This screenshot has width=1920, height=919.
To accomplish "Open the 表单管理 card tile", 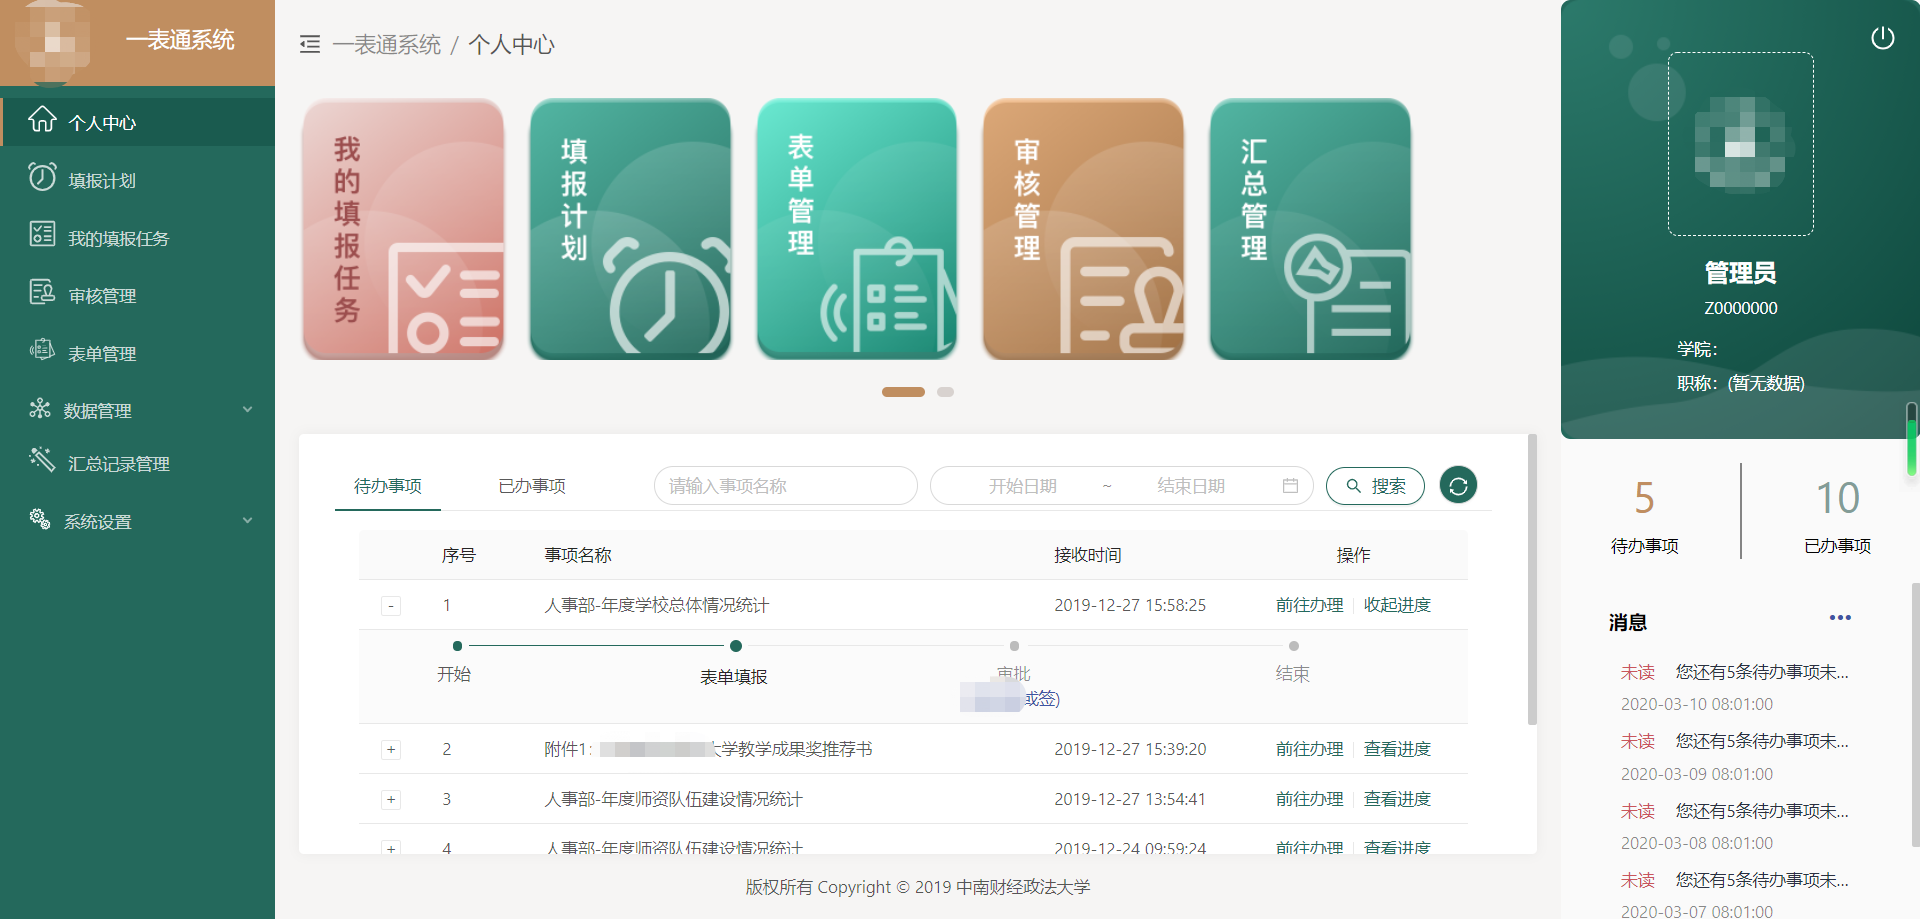I will pyautogui.click(x=856, y=229).
